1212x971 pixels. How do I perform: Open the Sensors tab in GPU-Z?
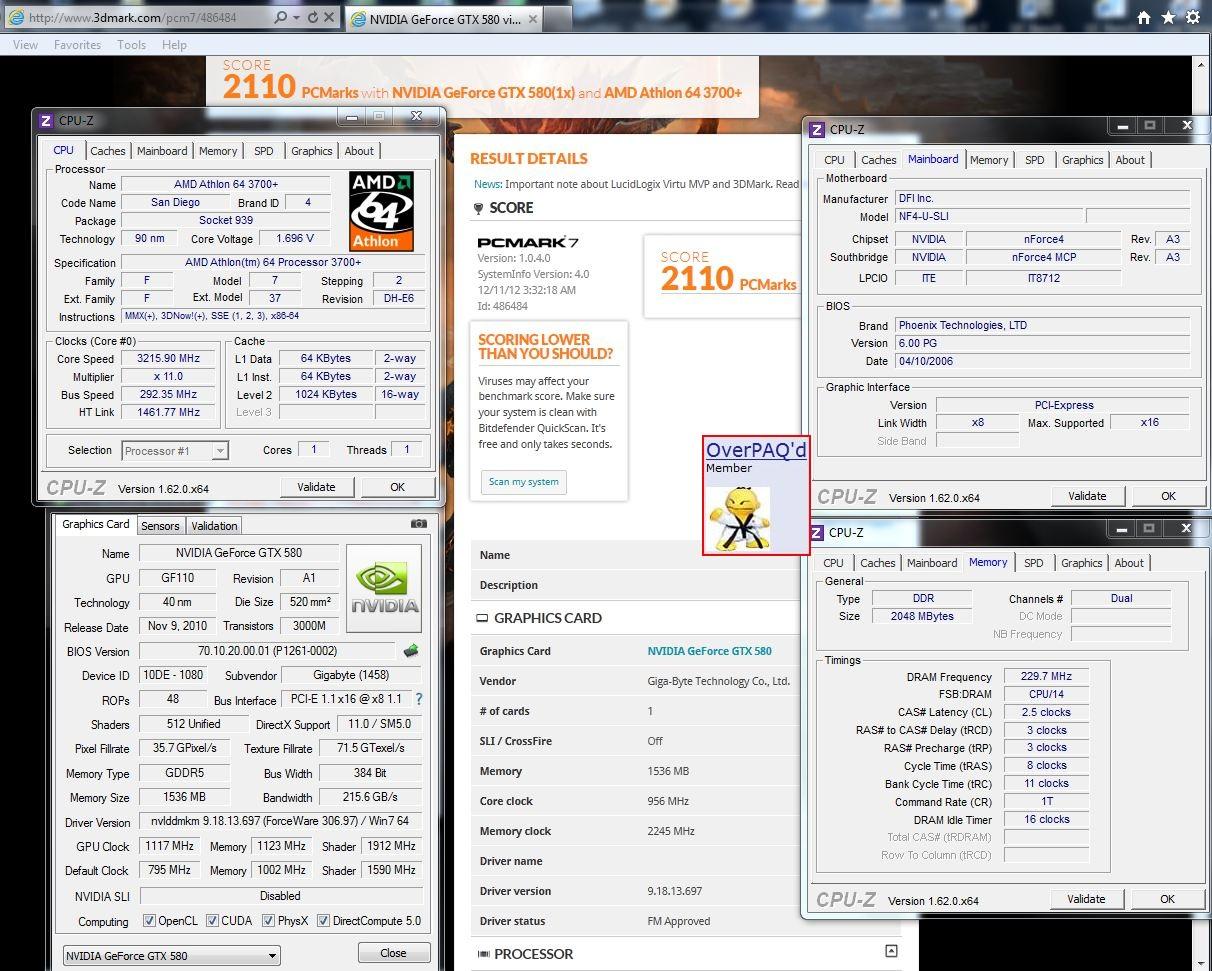(160, 526)
